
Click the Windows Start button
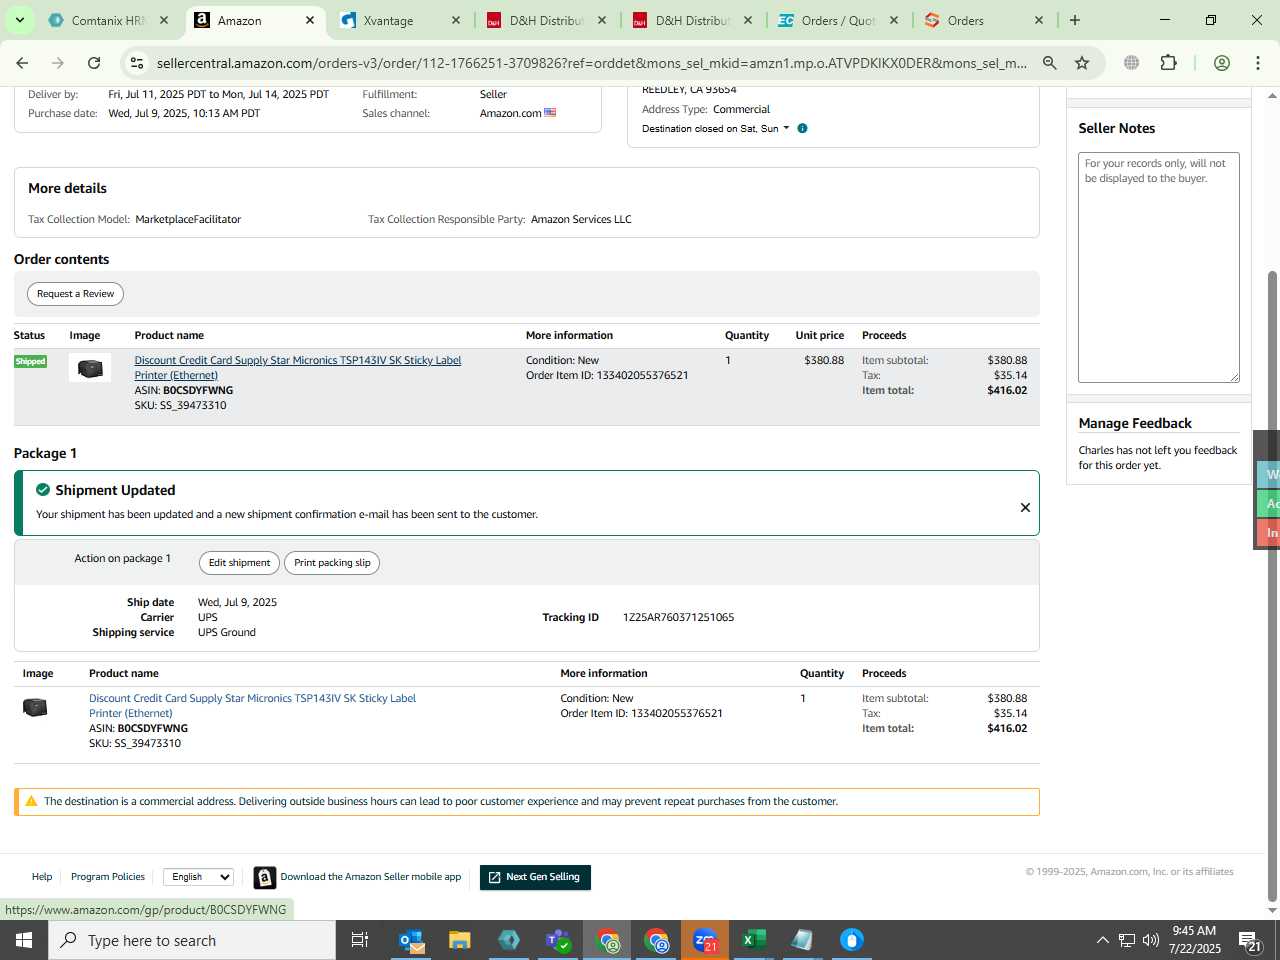click(x=24, y=940)
